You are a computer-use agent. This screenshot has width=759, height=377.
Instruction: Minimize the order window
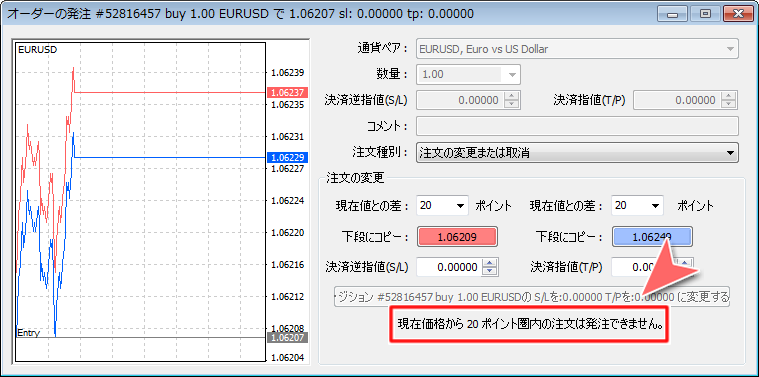672,14
